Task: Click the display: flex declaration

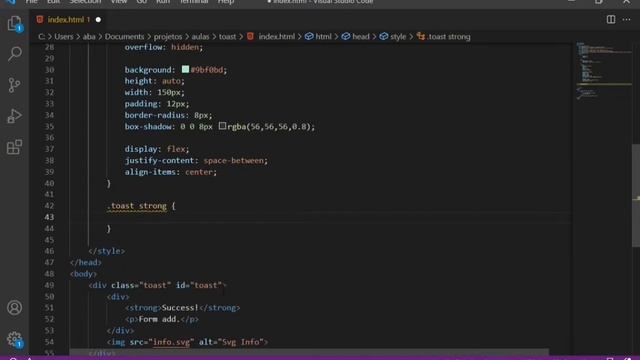Action: (x=157, y=149)
